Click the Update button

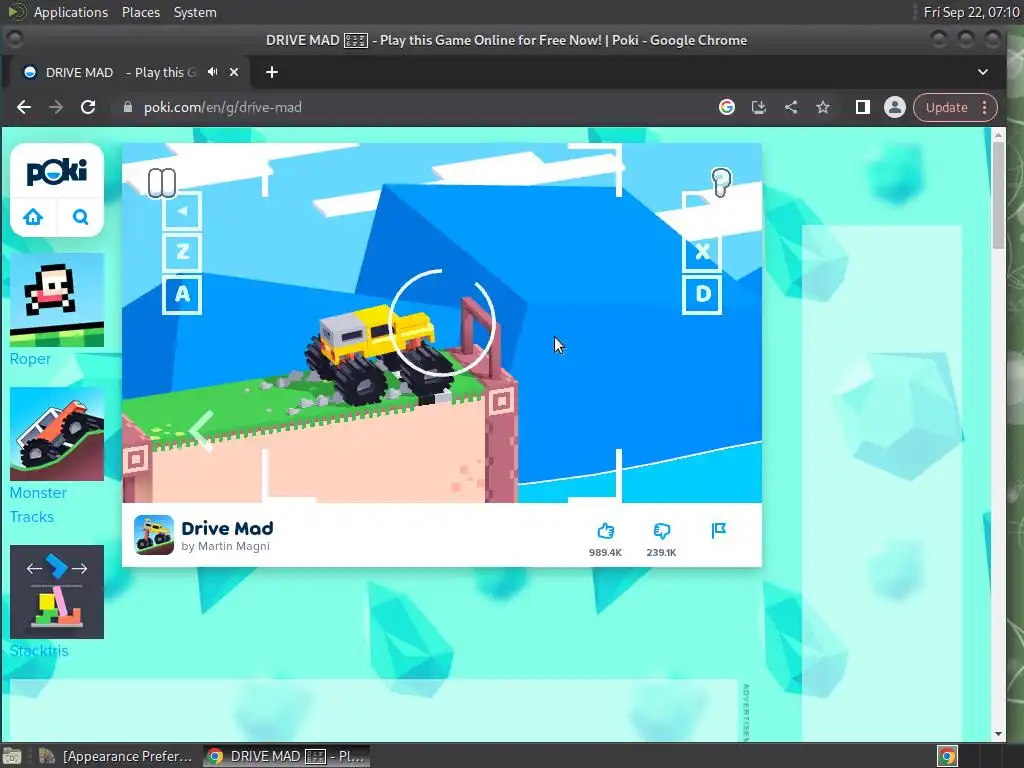click(x=946, y=107)
